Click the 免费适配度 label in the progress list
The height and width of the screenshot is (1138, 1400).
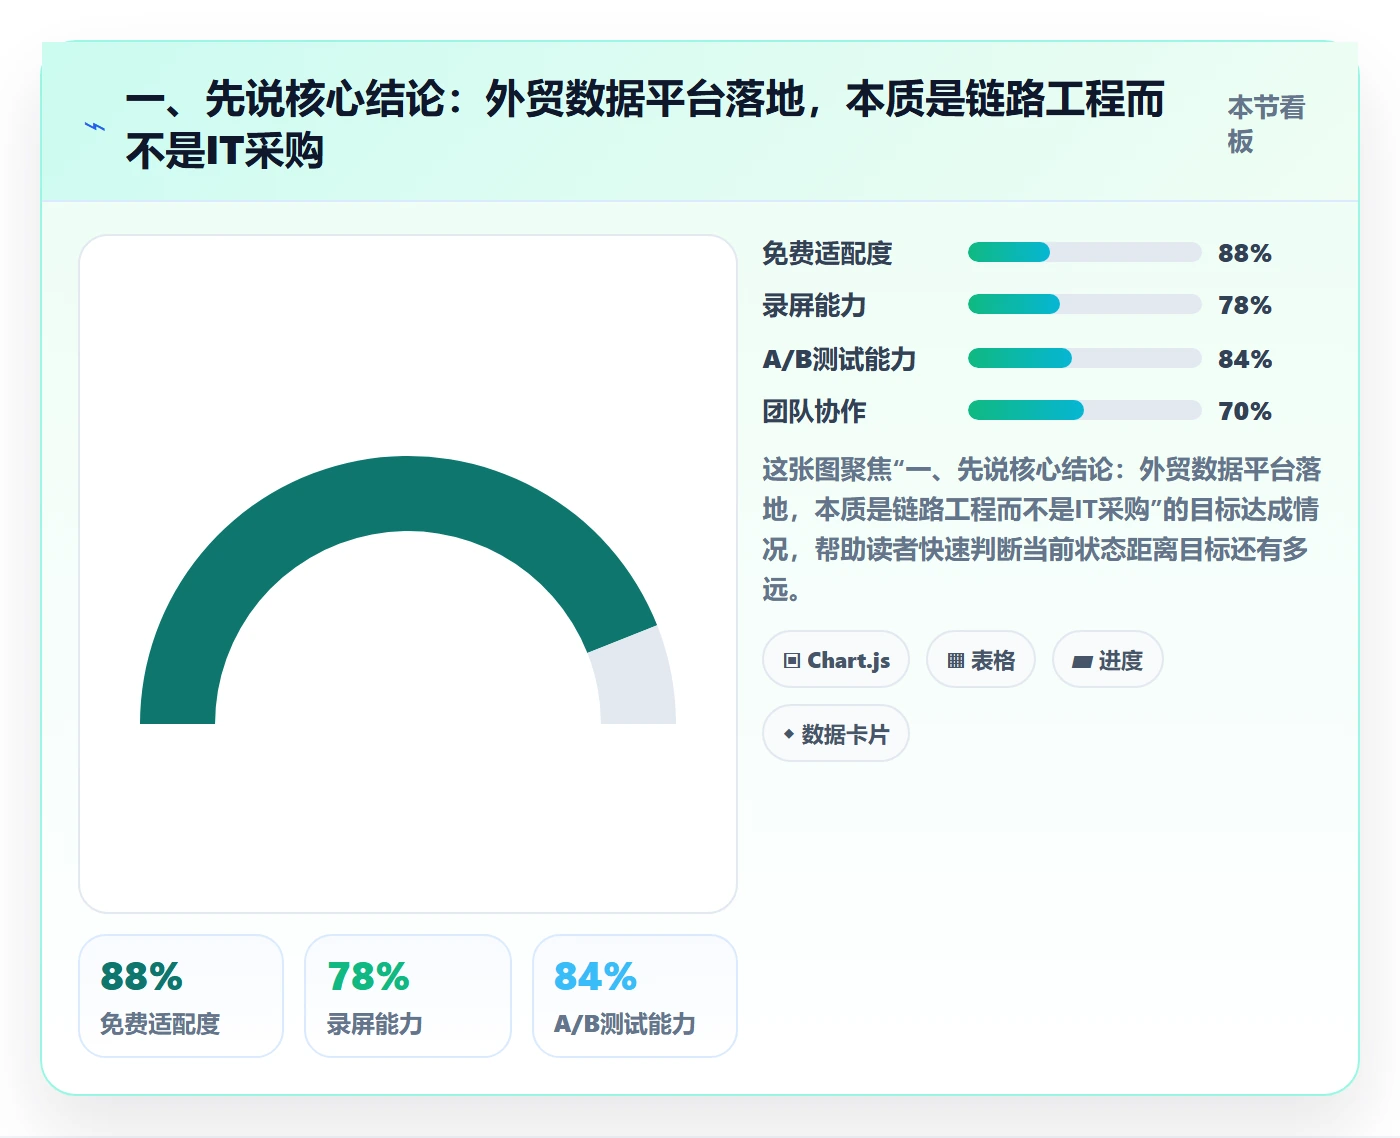point(827,253)
